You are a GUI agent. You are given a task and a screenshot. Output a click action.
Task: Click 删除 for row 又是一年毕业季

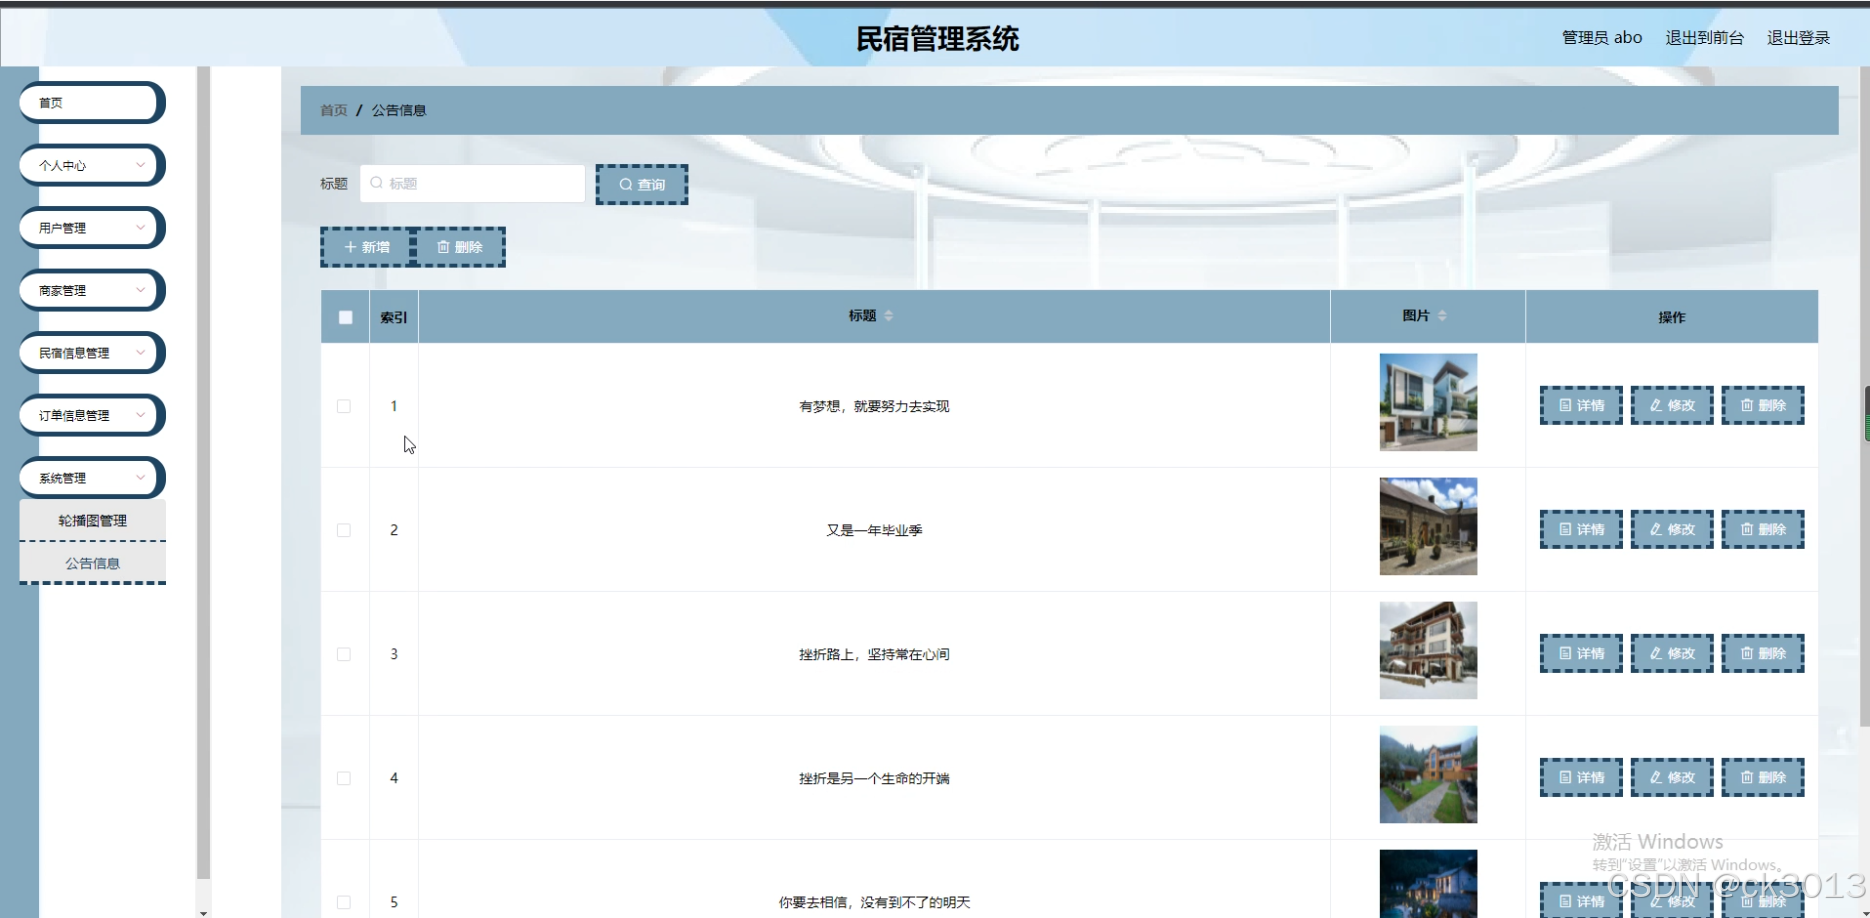[1763, 529]
